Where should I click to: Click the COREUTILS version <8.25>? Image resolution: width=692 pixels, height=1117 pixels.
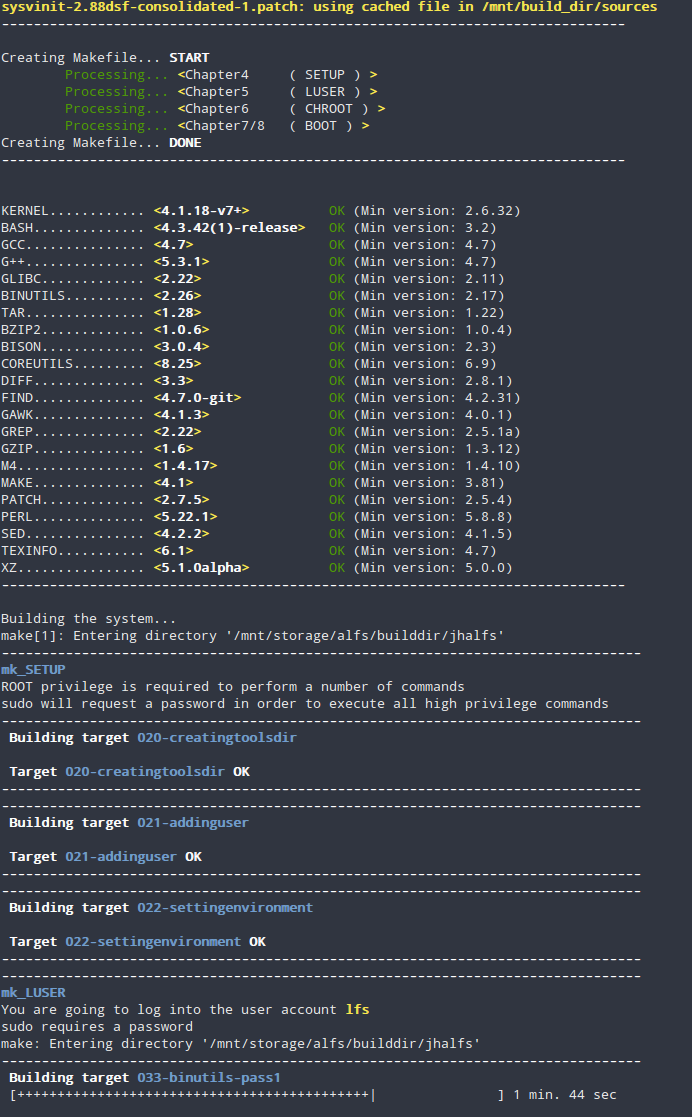click(177, 364)
